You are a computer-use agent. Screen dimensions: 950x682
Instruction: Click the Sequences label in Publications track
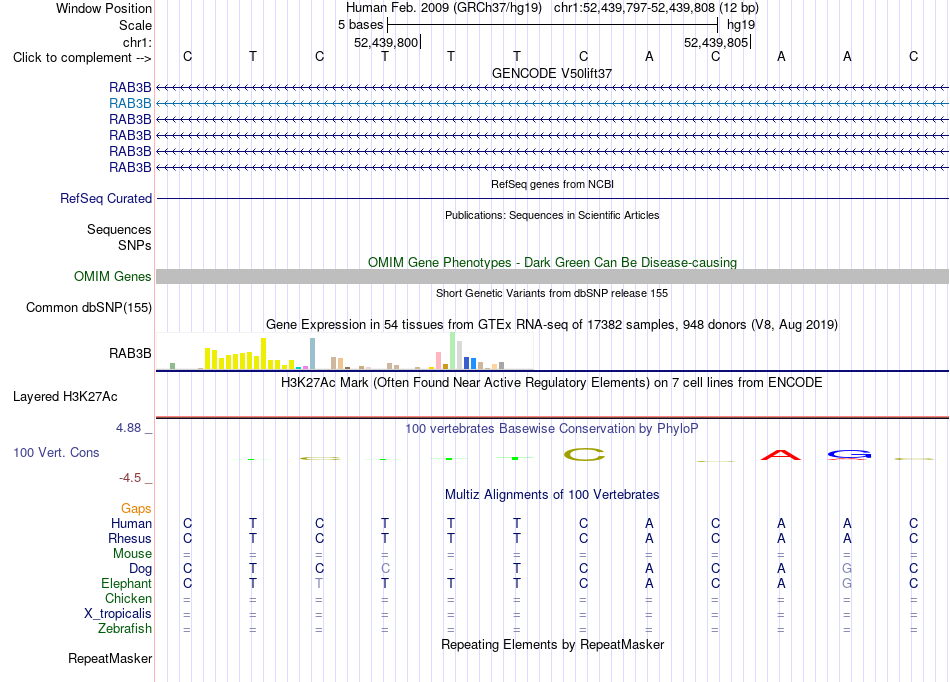point(119,230)
